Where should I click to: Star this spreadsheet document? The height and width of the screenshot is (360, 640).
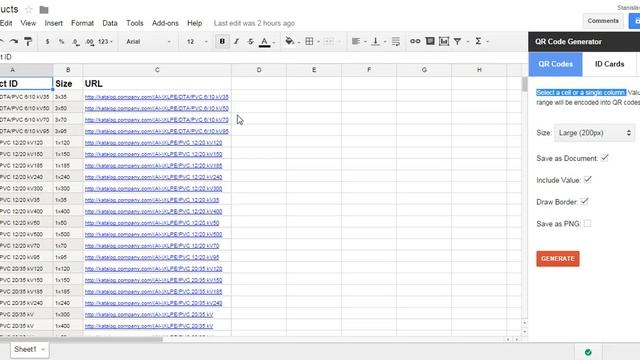click(29, 9)
